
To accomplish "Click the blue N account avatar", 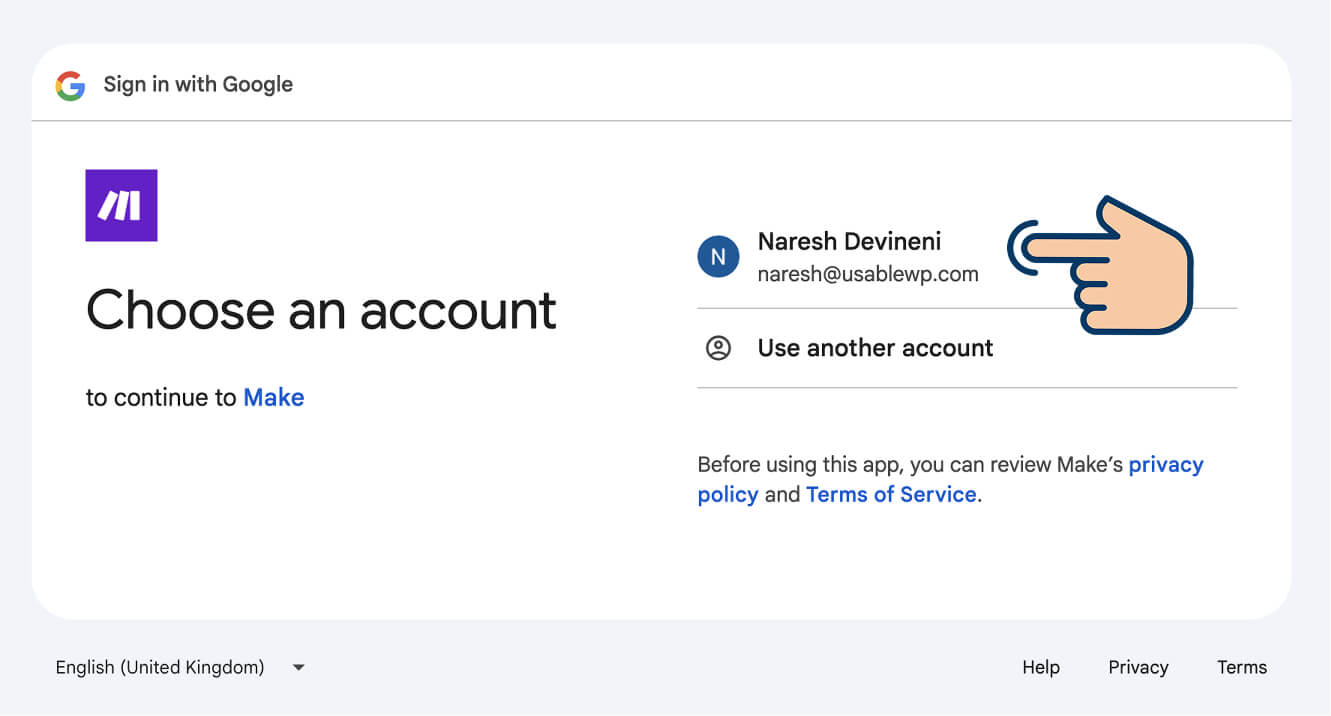I will click(718, 257).
